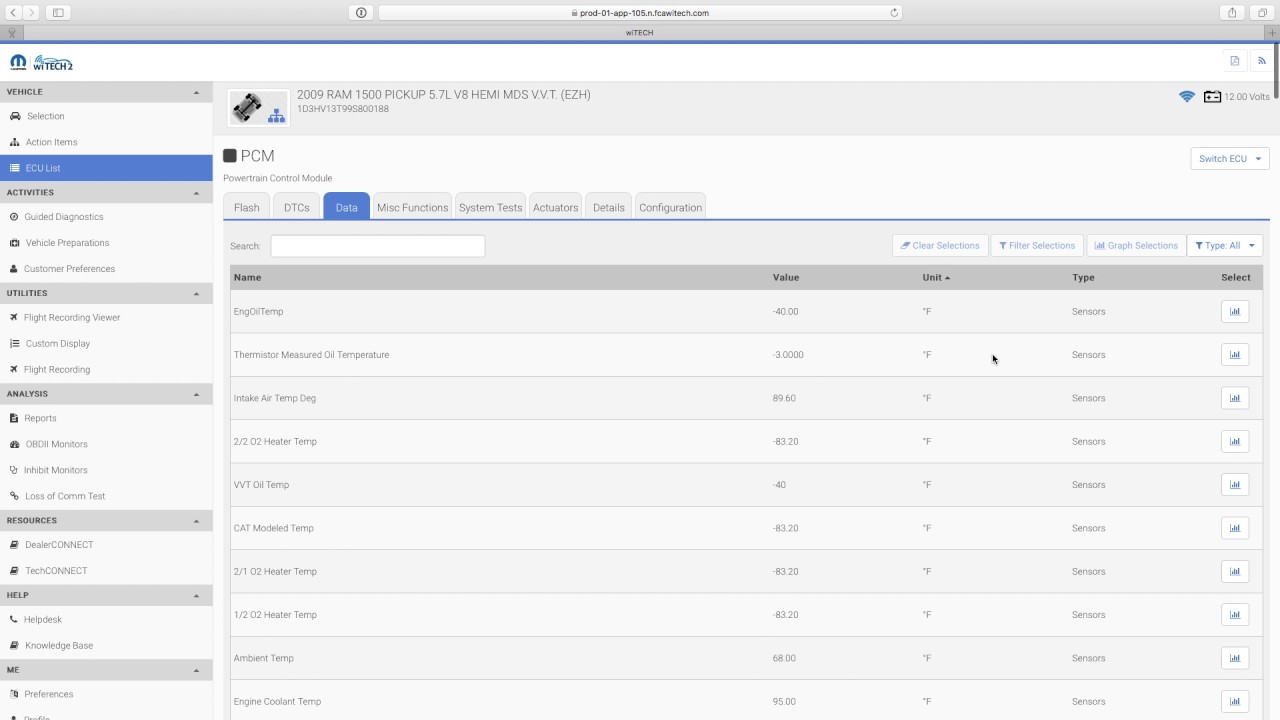Screen dimensions: 1280x720
Task: Click the Graph Selections button
Action: click(x=1136, y=245)
